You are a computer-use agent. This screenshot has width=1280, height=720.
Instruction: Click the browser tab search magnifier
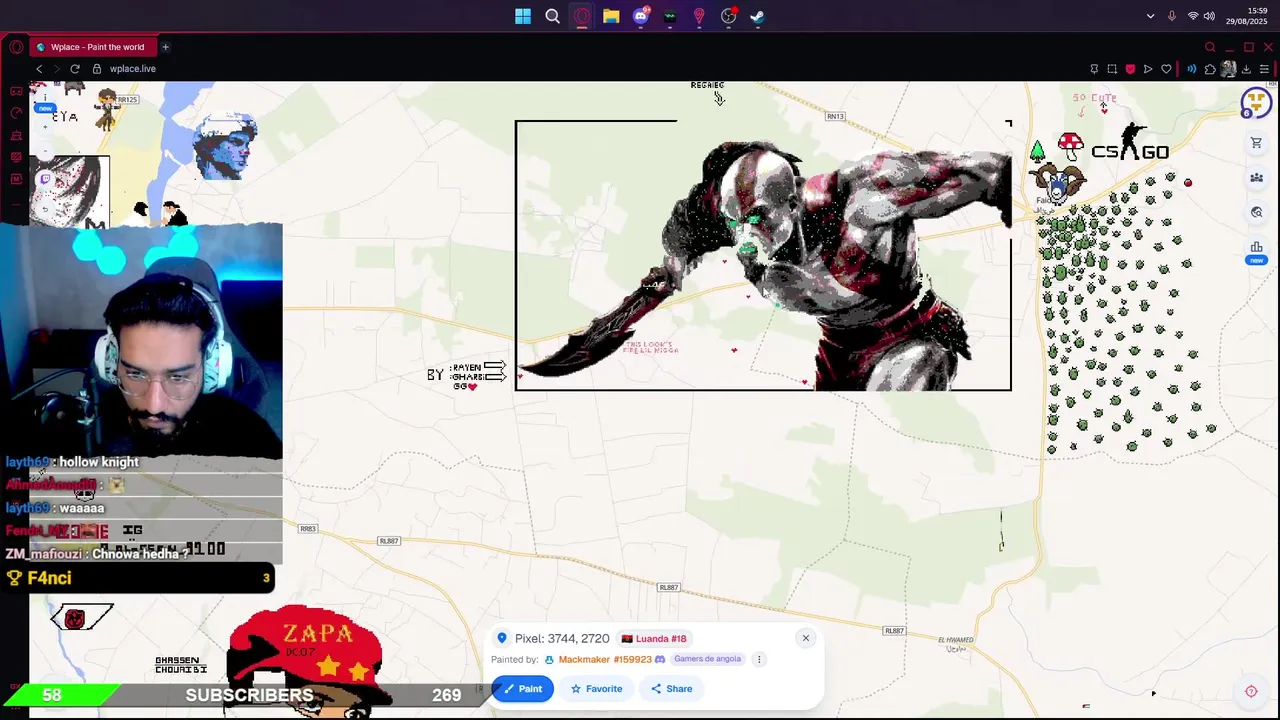pos(1210,47)
